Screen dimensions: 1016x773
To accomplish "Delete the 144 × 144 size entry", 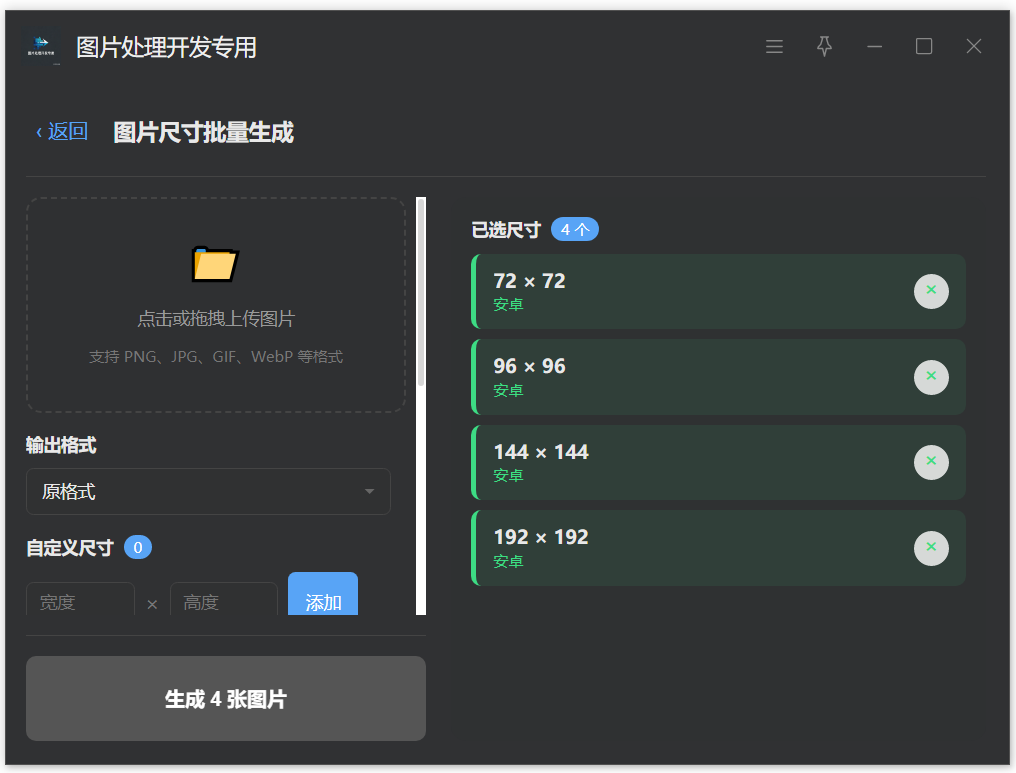I will coord(930,462).
